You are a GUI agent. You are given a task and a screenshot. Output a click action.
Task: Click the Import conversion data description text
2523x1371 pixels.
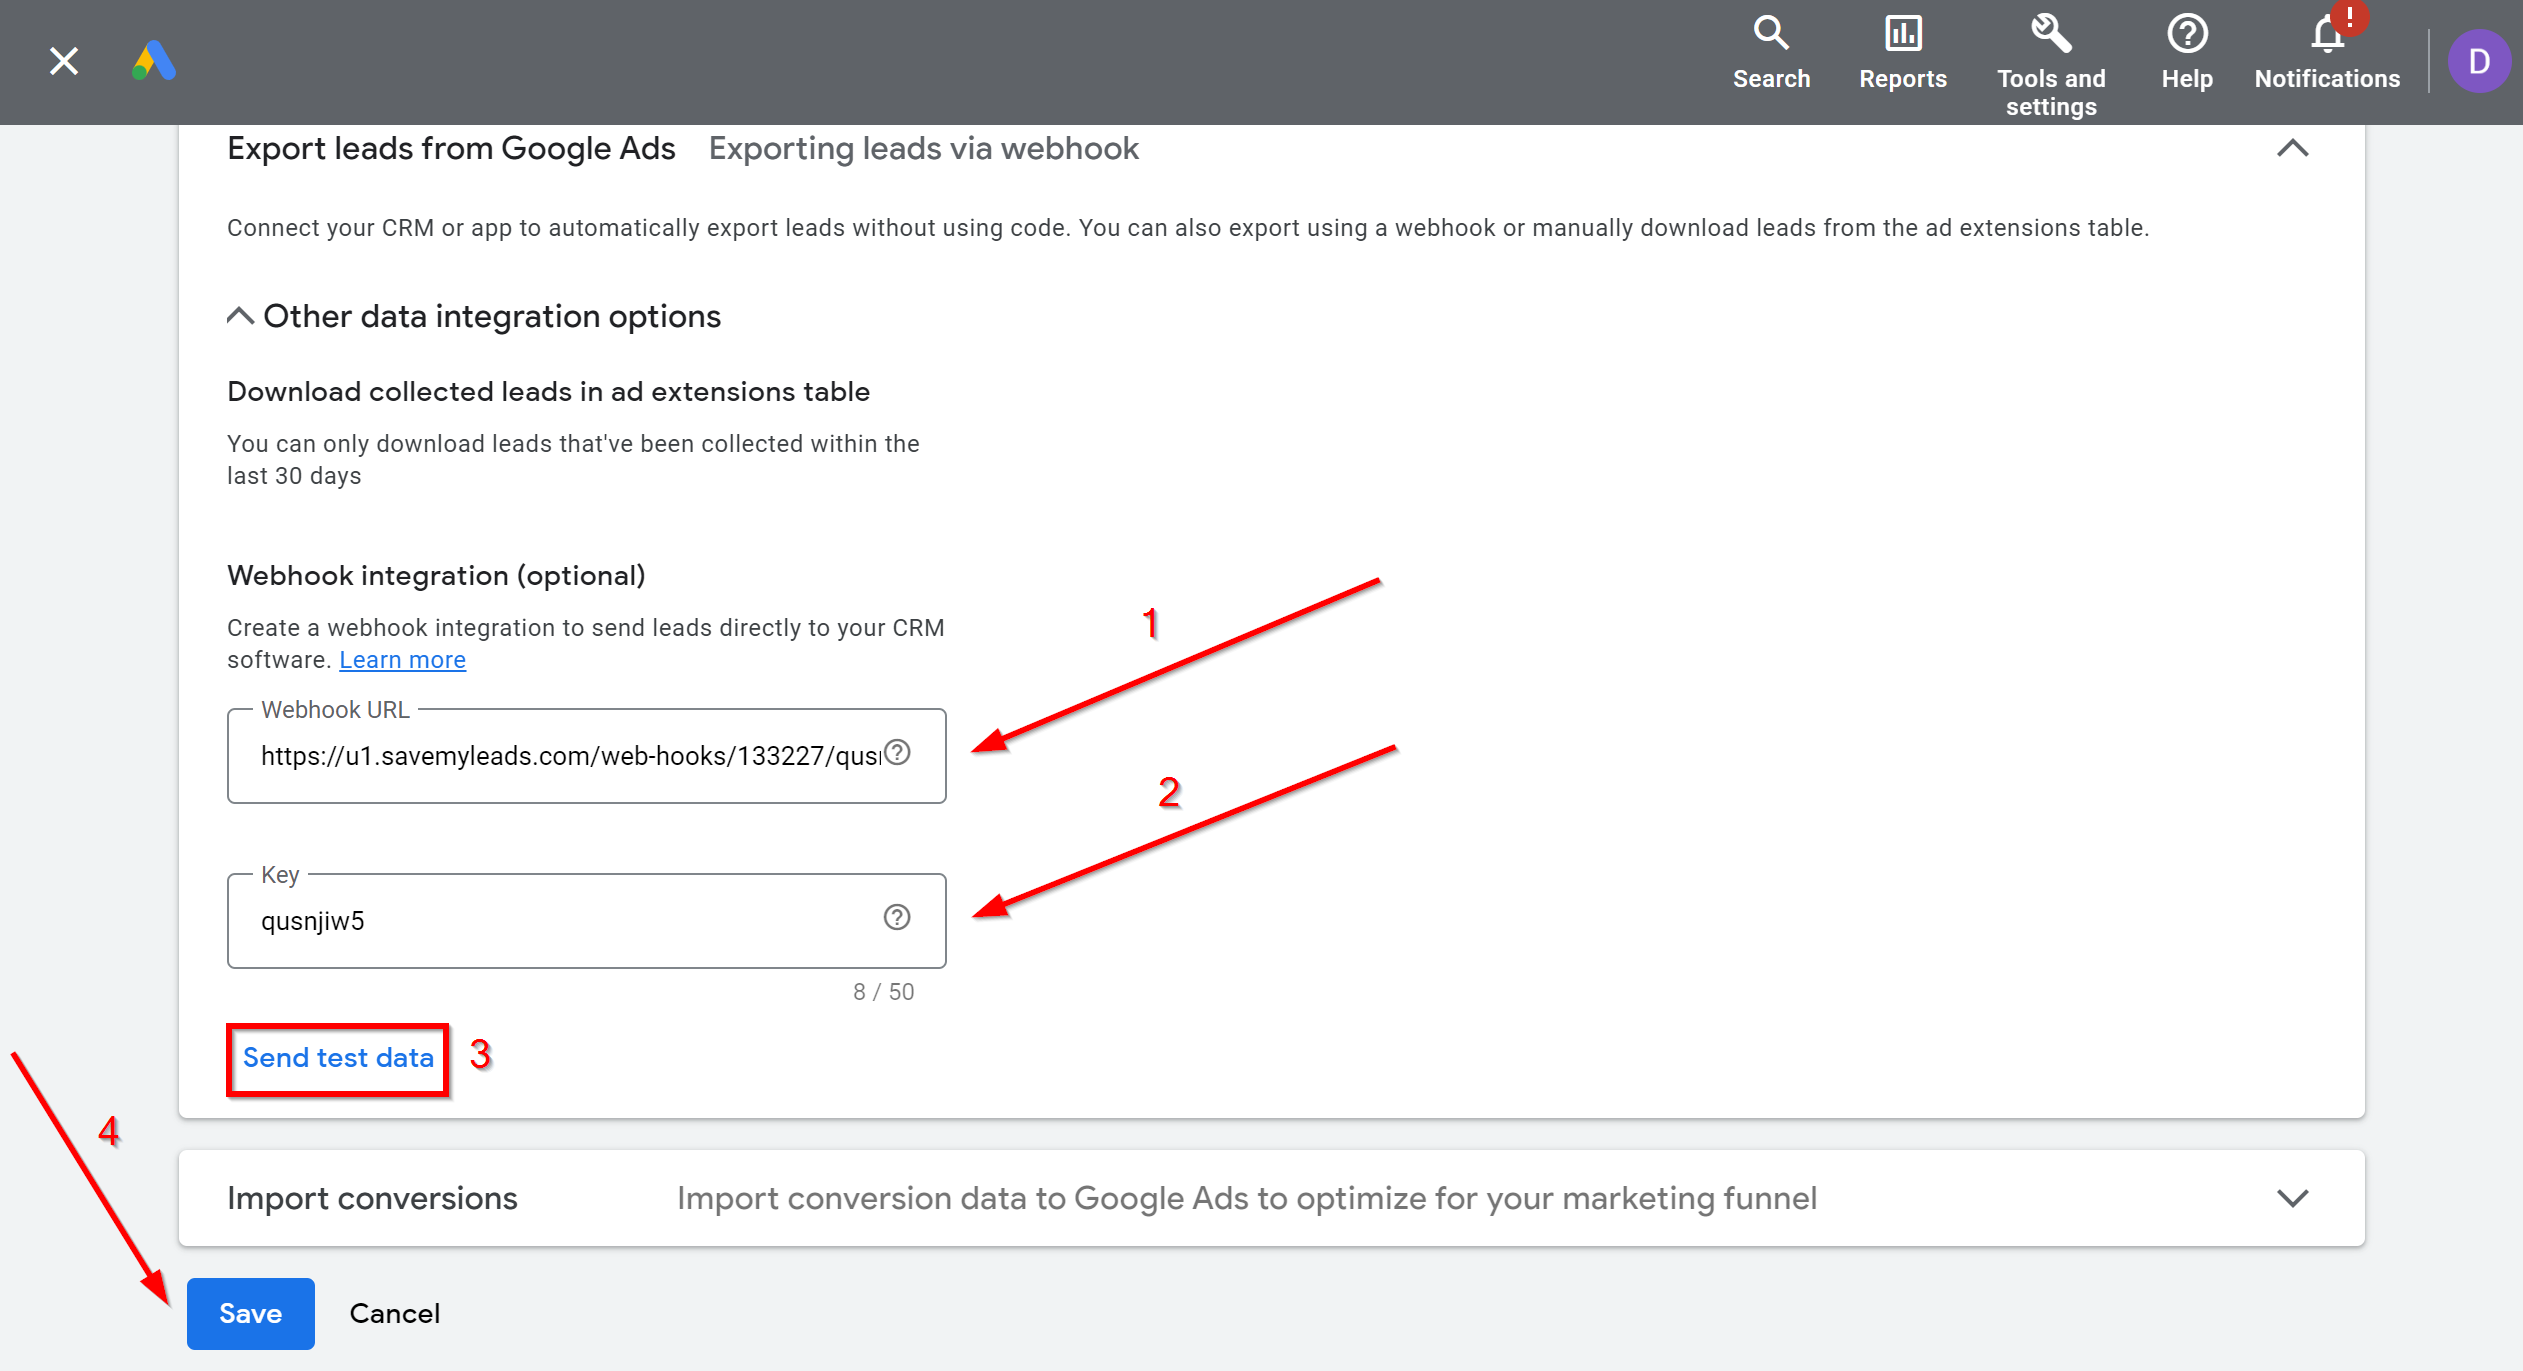pos(1246,1198)
